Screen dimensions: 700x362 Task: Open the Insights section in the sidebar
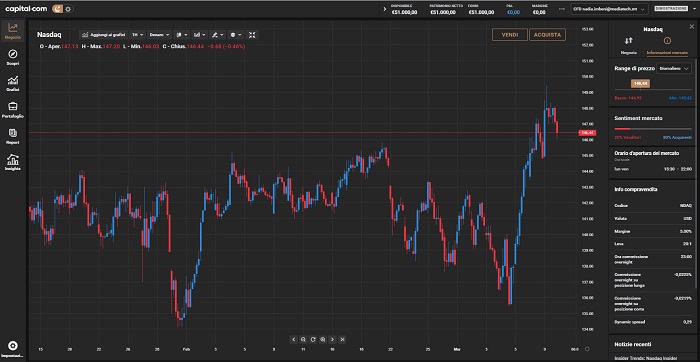point(12,162)
